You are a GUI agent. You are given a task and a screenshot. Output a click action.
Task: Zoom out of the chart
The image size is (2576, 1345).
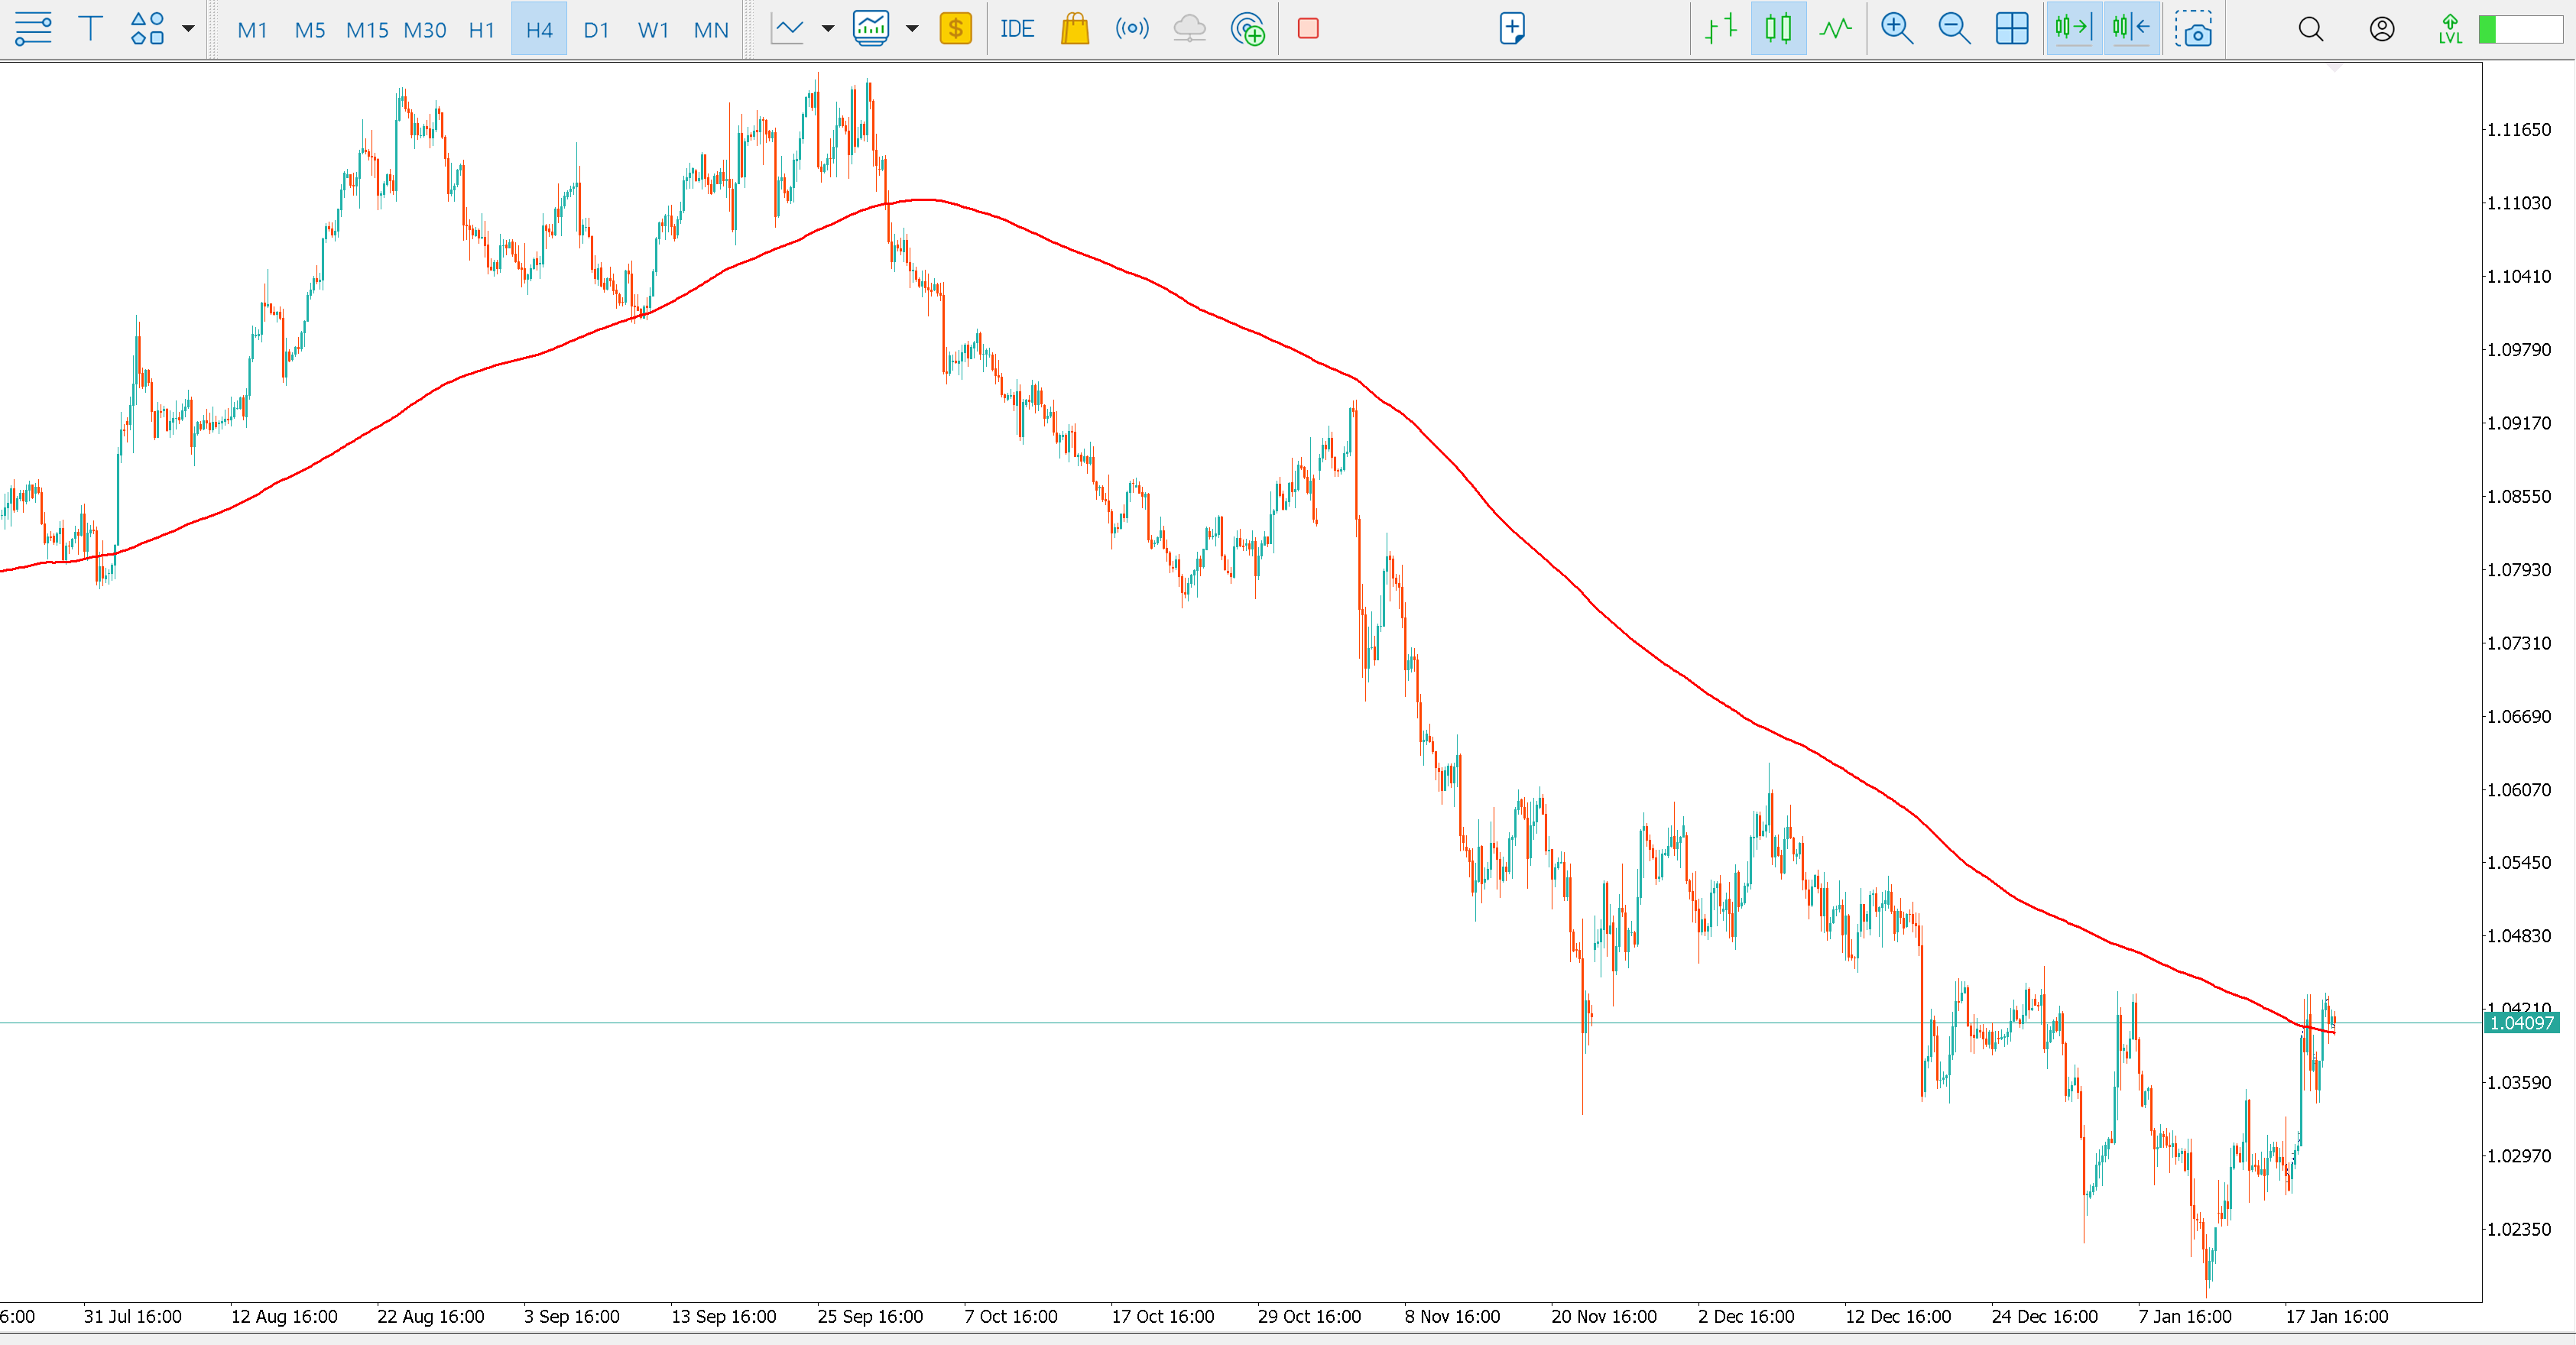(1954, 29)
